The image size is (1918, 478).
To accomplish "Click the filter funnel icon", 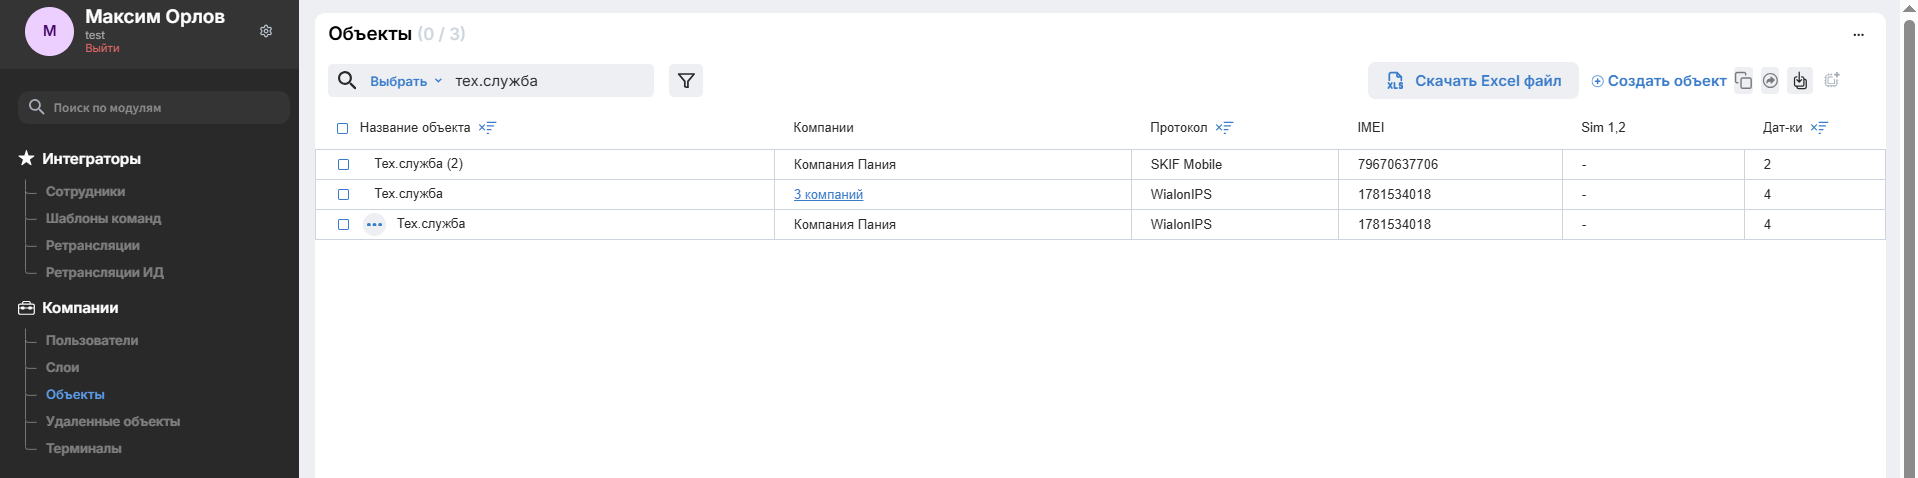I will [x=686, y=81].
